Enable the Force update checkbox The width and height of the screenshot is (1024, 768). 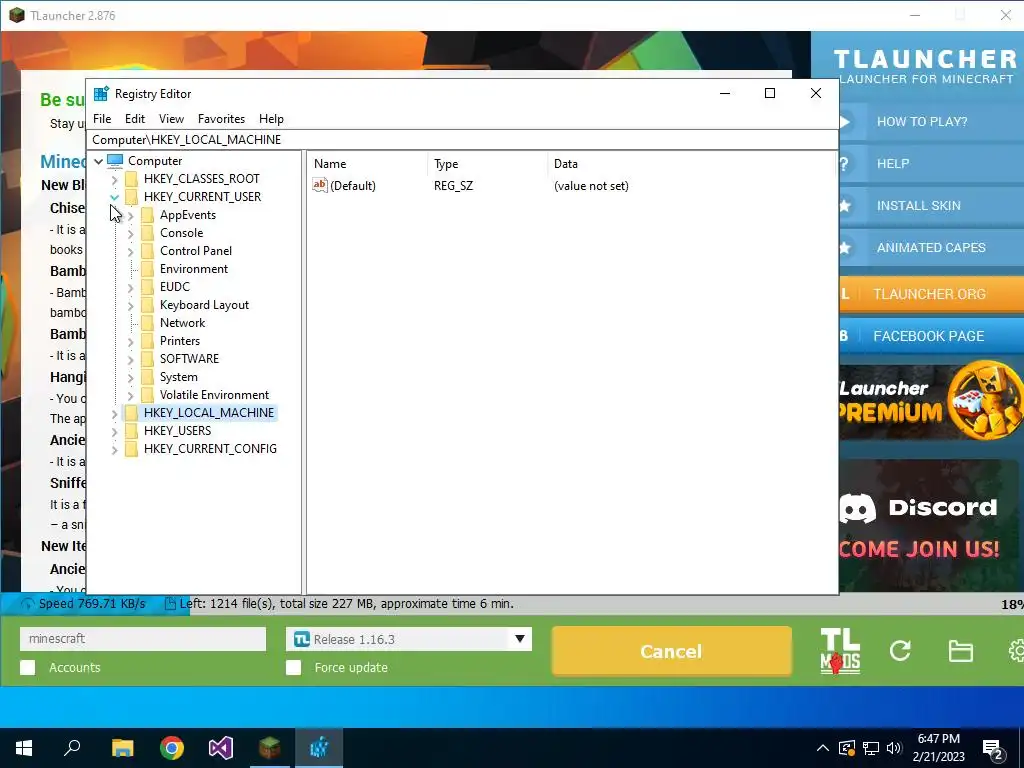coord(294,667)
